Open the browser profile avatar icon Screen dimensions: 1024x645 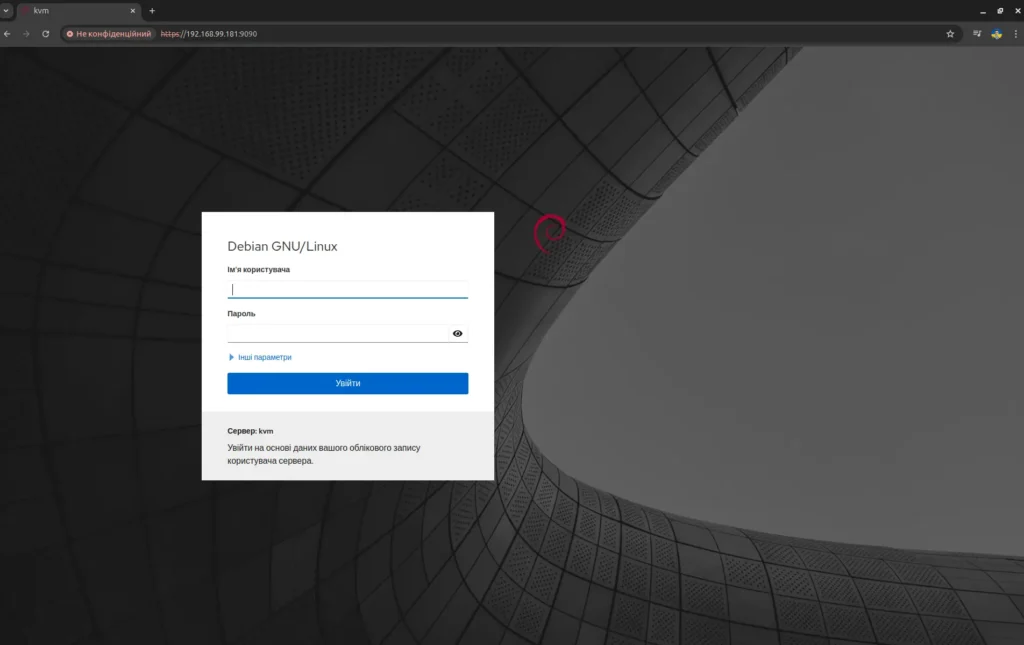point(997,34)
